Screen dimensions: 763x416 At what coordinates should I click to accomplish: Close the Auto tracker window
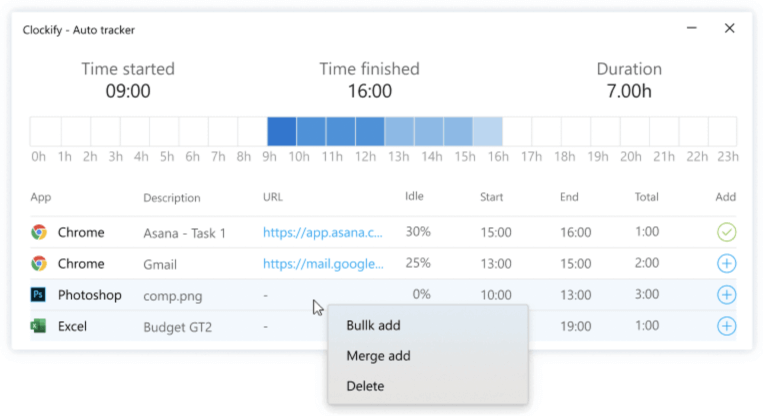(x=729, y=28)
